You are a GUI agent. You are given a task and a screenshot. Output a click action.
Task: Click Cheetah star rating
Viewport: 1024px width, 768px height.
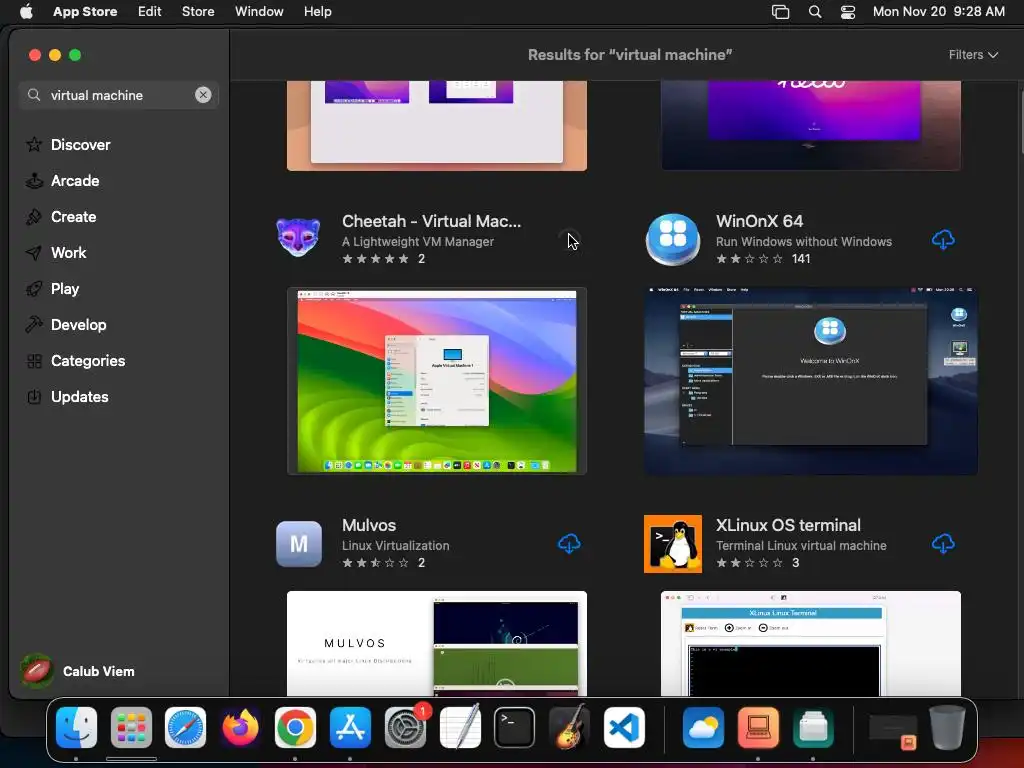[376, 259]
